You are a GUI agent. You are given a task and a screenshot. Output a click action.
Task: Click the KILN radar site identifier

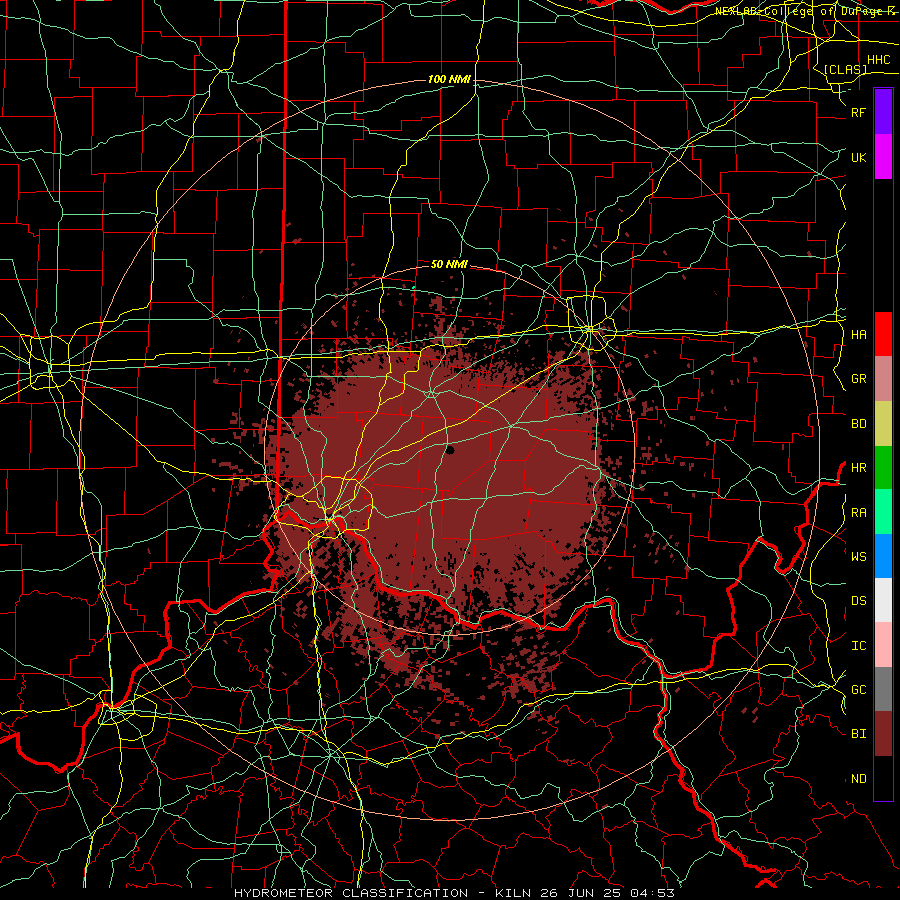pyautogui.click(x=512, y=893)
